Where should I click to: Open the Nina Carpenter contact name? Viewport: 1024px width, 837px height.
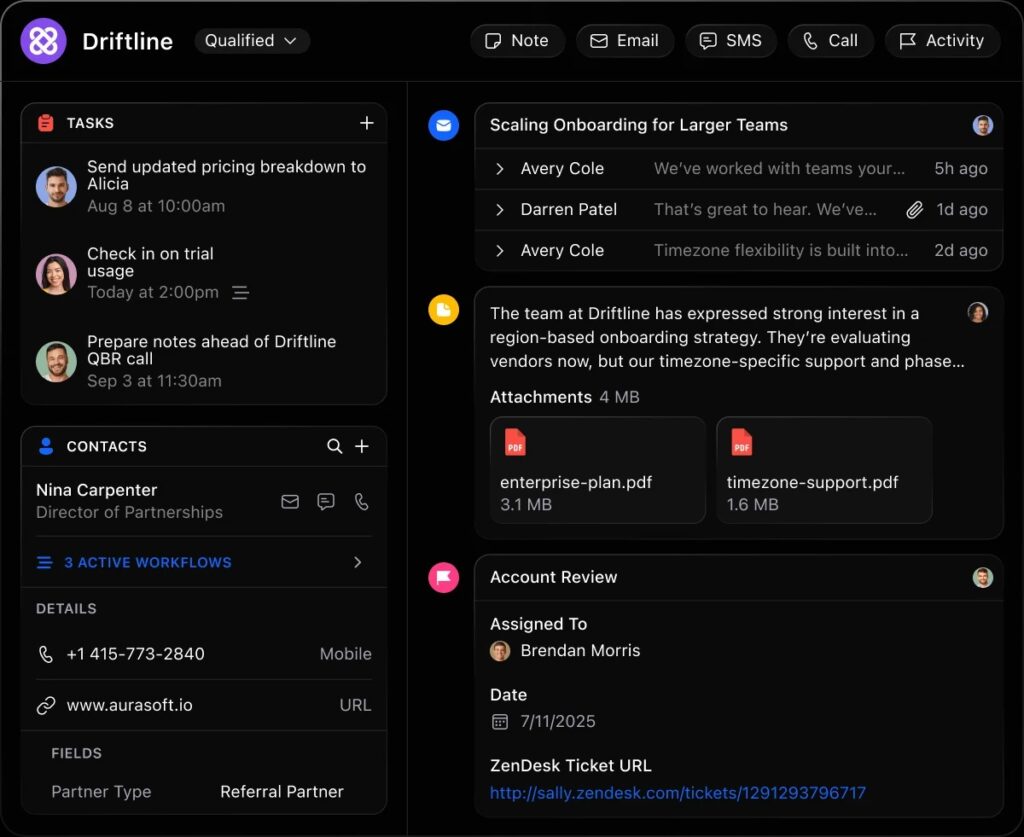97,490
